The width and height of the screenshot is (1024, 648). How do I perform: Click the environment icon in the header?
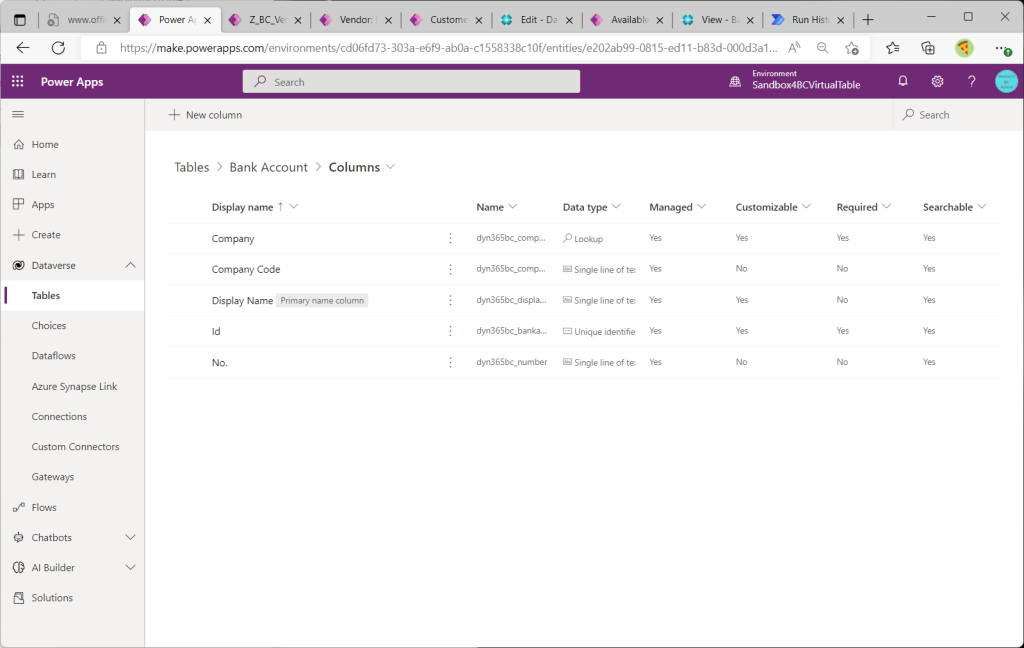[735, 82]
